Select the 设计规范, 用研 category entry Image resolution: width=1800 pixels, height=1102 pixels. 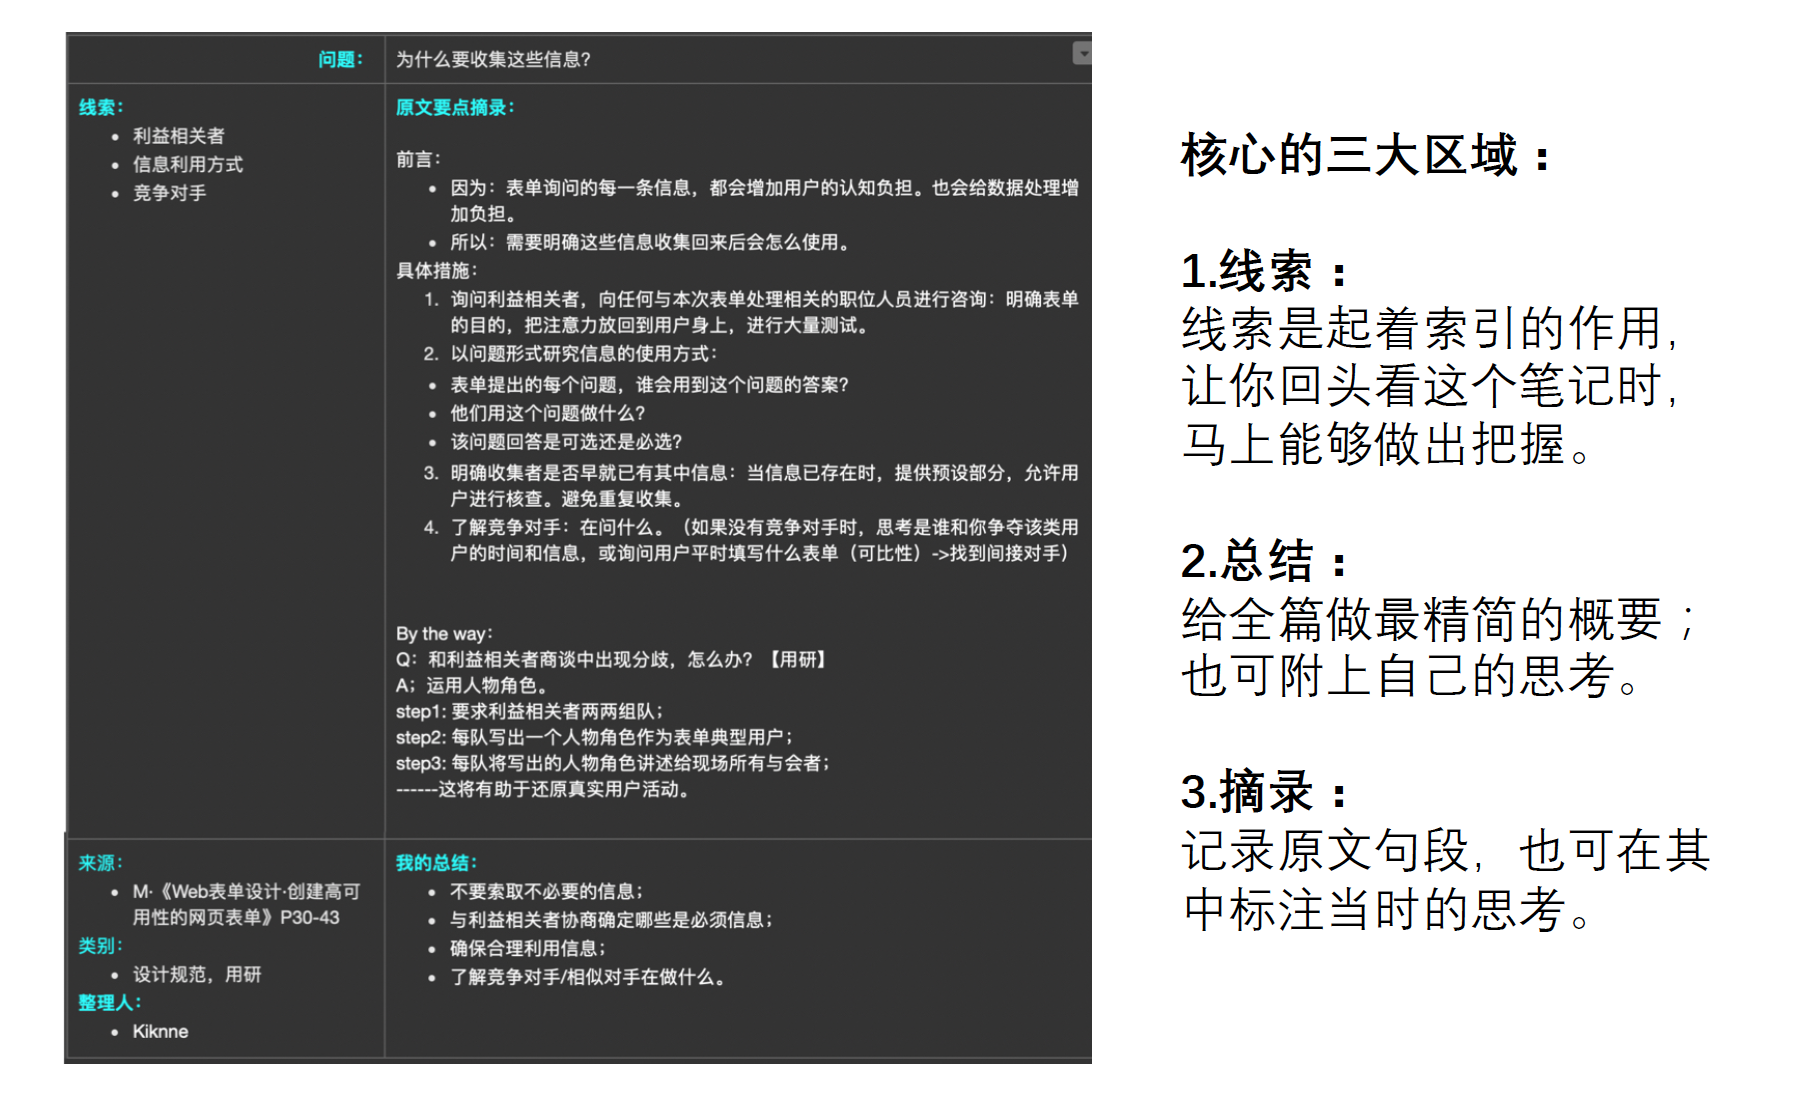click(197, 974)
